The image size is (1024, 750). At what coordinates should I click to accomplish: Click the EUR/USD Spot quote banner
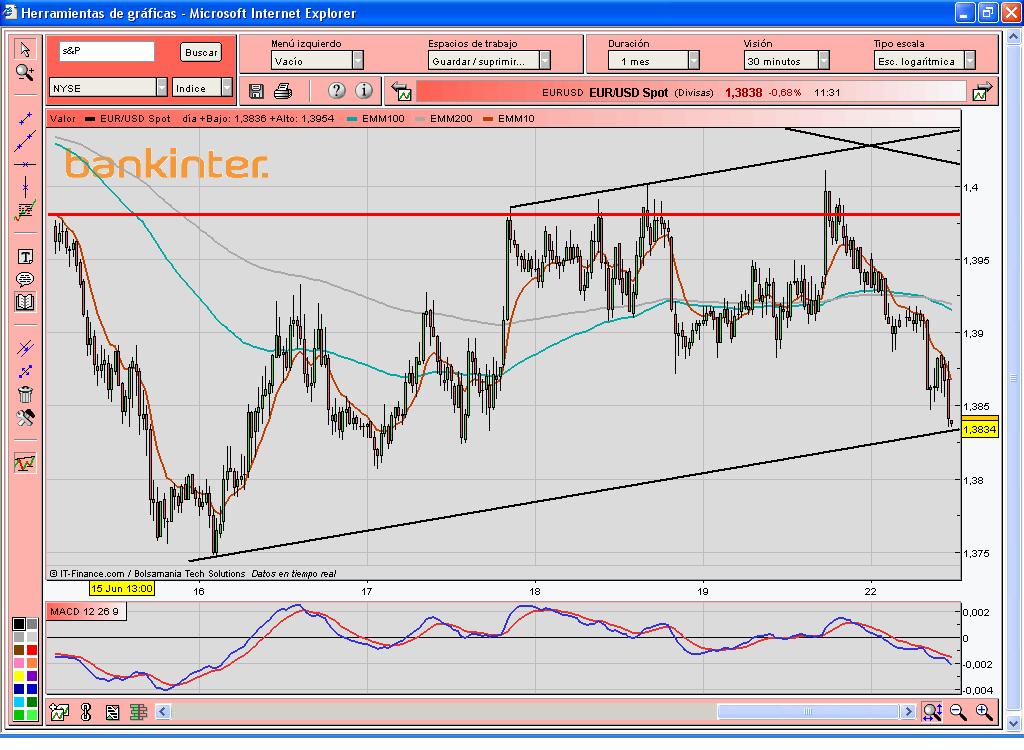click(690, 92)
